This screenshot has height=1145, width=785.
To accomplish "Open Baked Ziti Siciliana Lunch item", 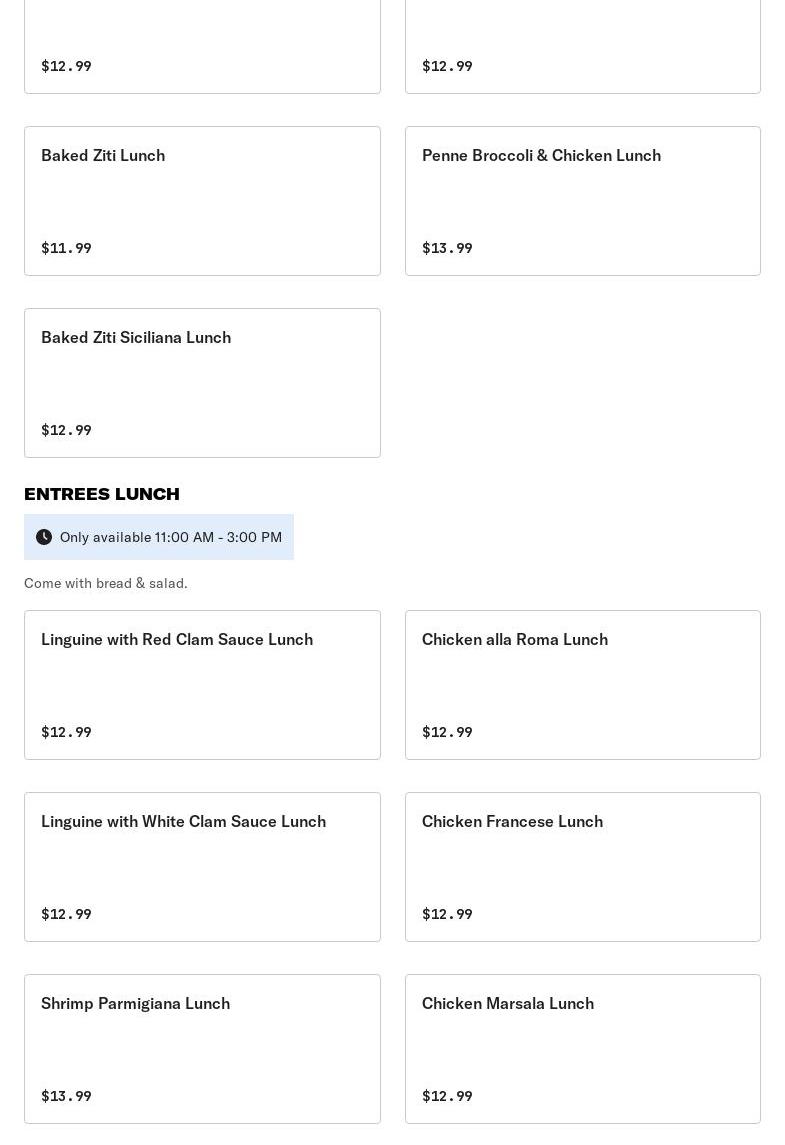I will point(136,337).
